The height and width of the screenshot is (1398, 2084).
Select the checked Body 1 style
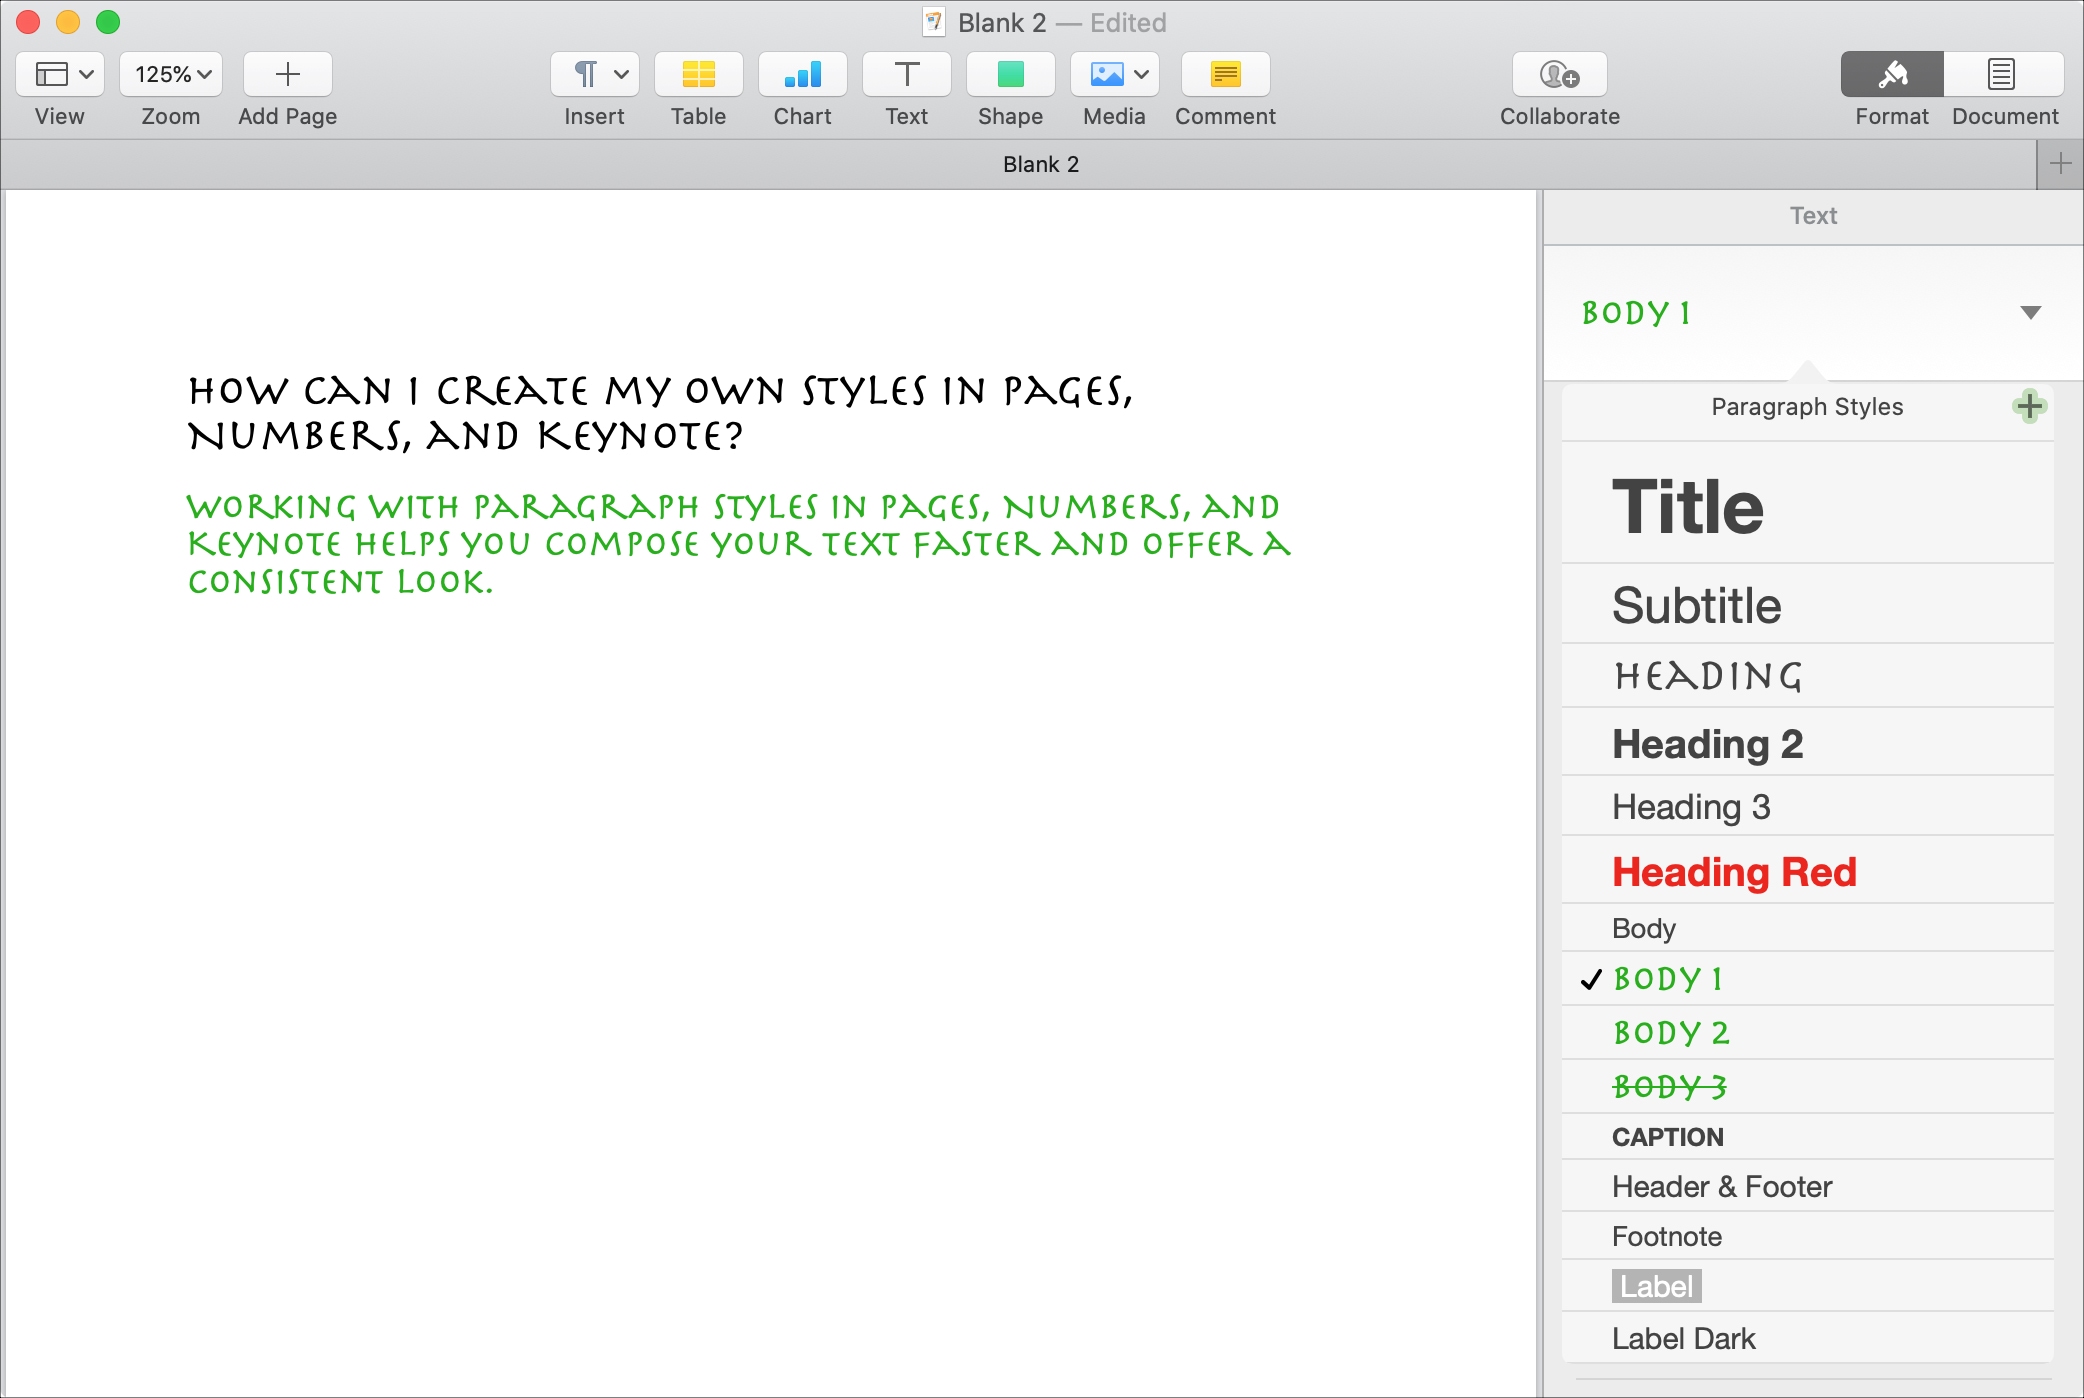point(1807,979)
